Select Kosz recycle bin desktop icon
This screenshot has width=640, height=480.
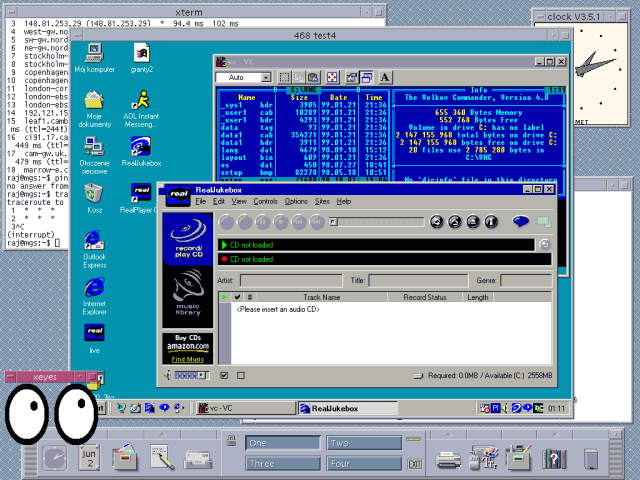point(94,198)
